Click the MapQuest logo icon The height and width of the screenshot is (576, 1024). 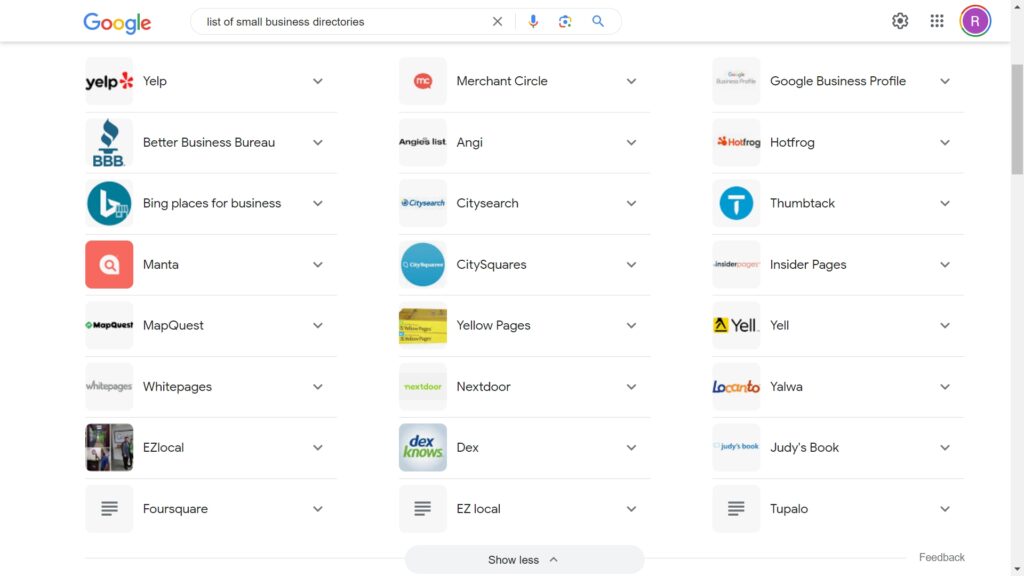coord(109,325)
